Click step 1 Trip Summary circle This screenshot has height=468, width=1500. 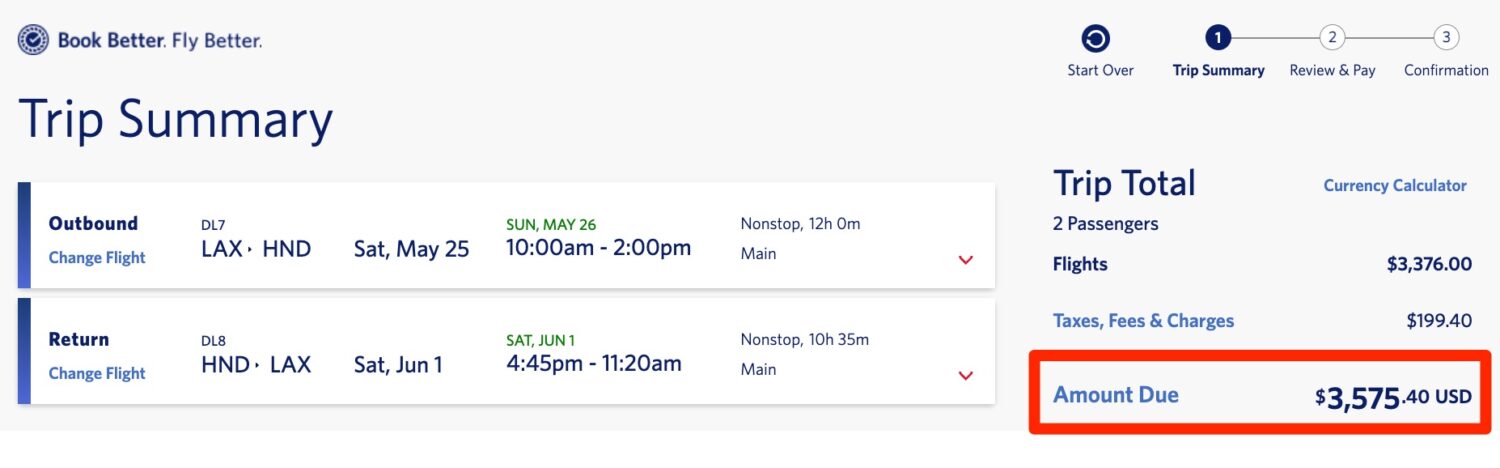tap(1216, 38)
